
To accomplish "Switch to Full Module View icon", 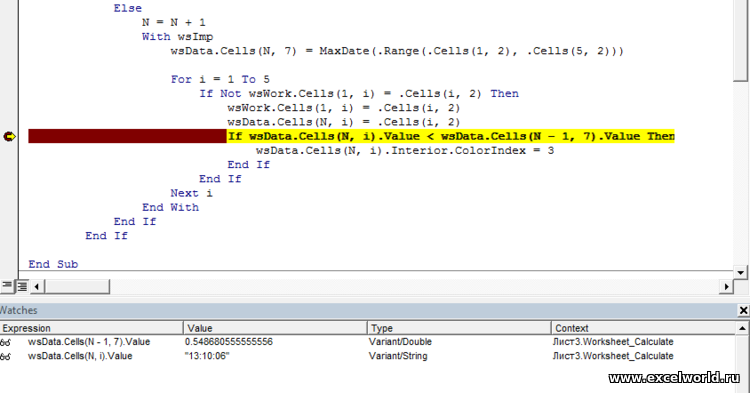I will (x=22, y=286).
